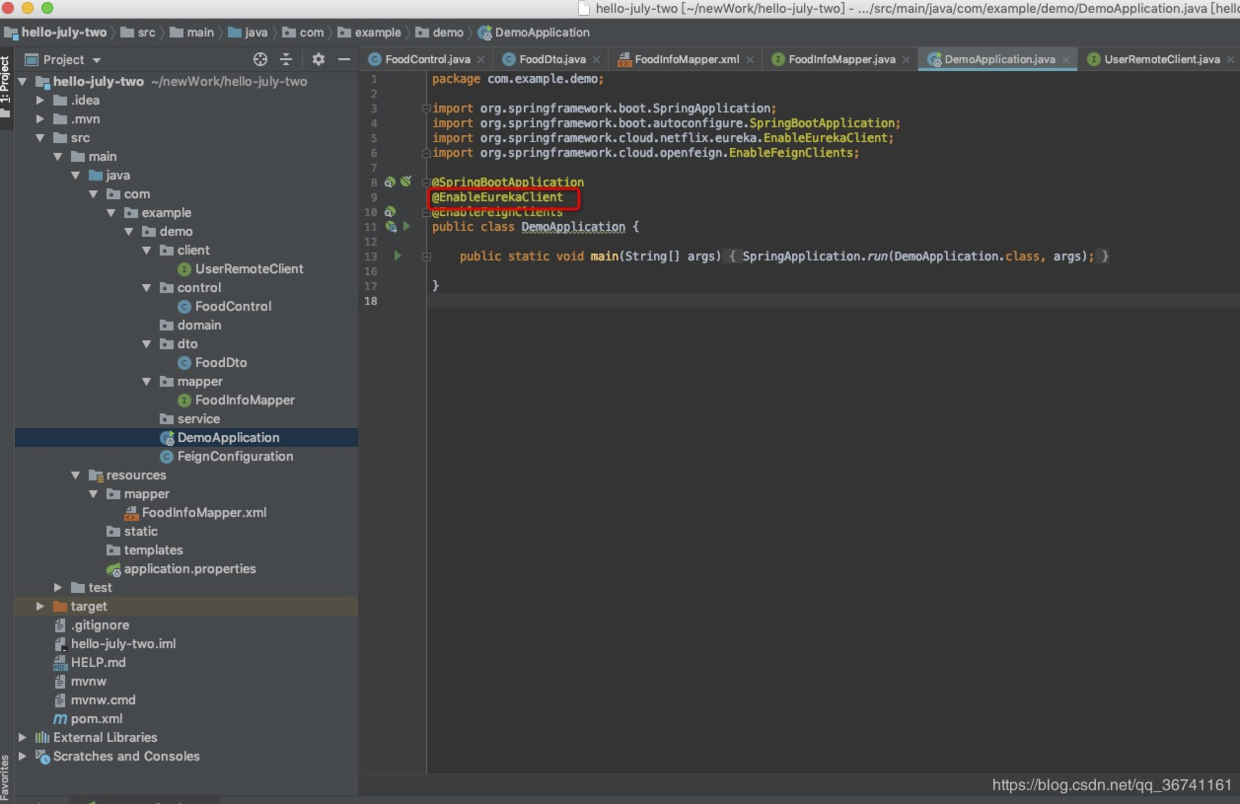This screenshot has height=804, width=1240.
Task: Open the Favorites side tool window
Action: point(6,778)
